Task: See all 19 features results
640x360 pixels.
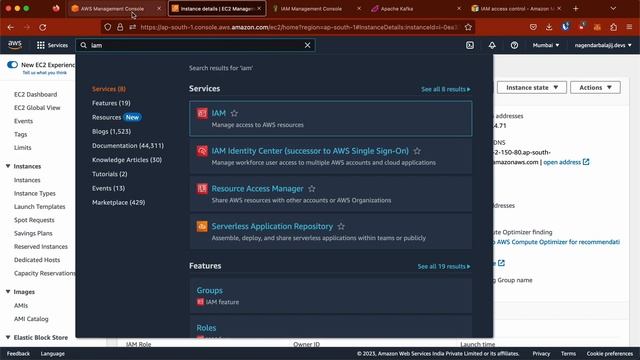Action: pos(444,266)
